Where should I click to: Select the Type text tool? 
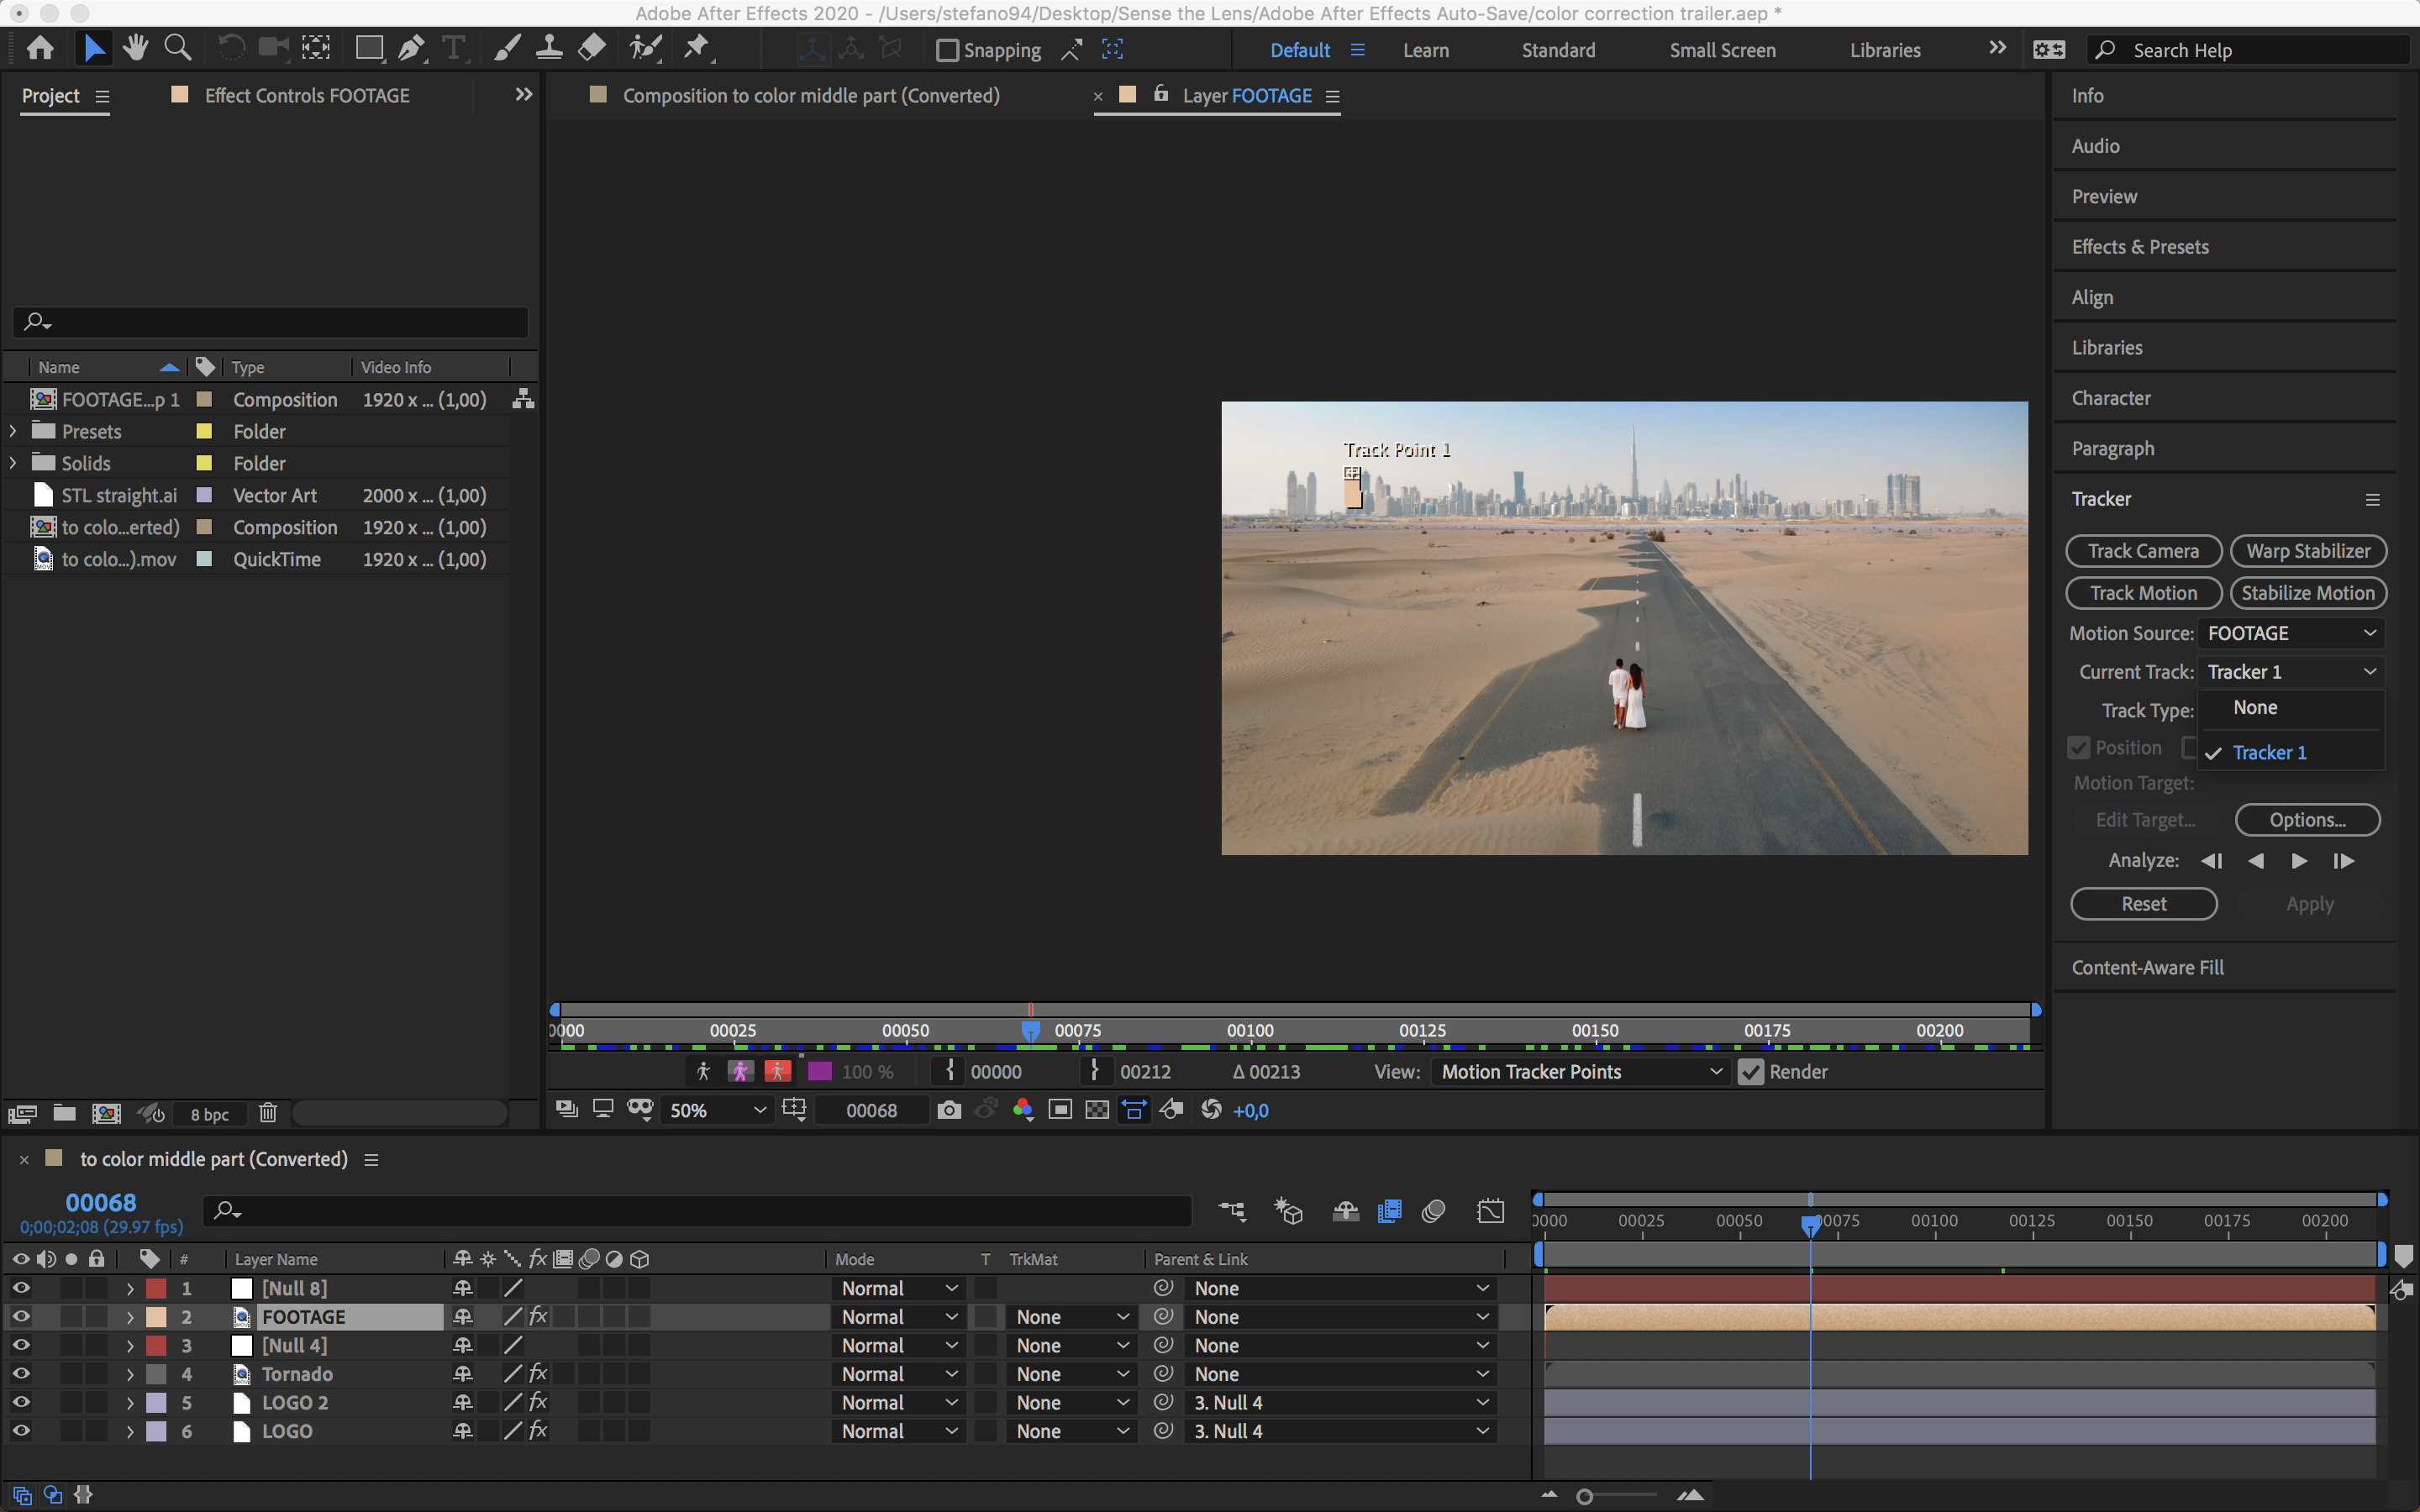click(453, 48)
